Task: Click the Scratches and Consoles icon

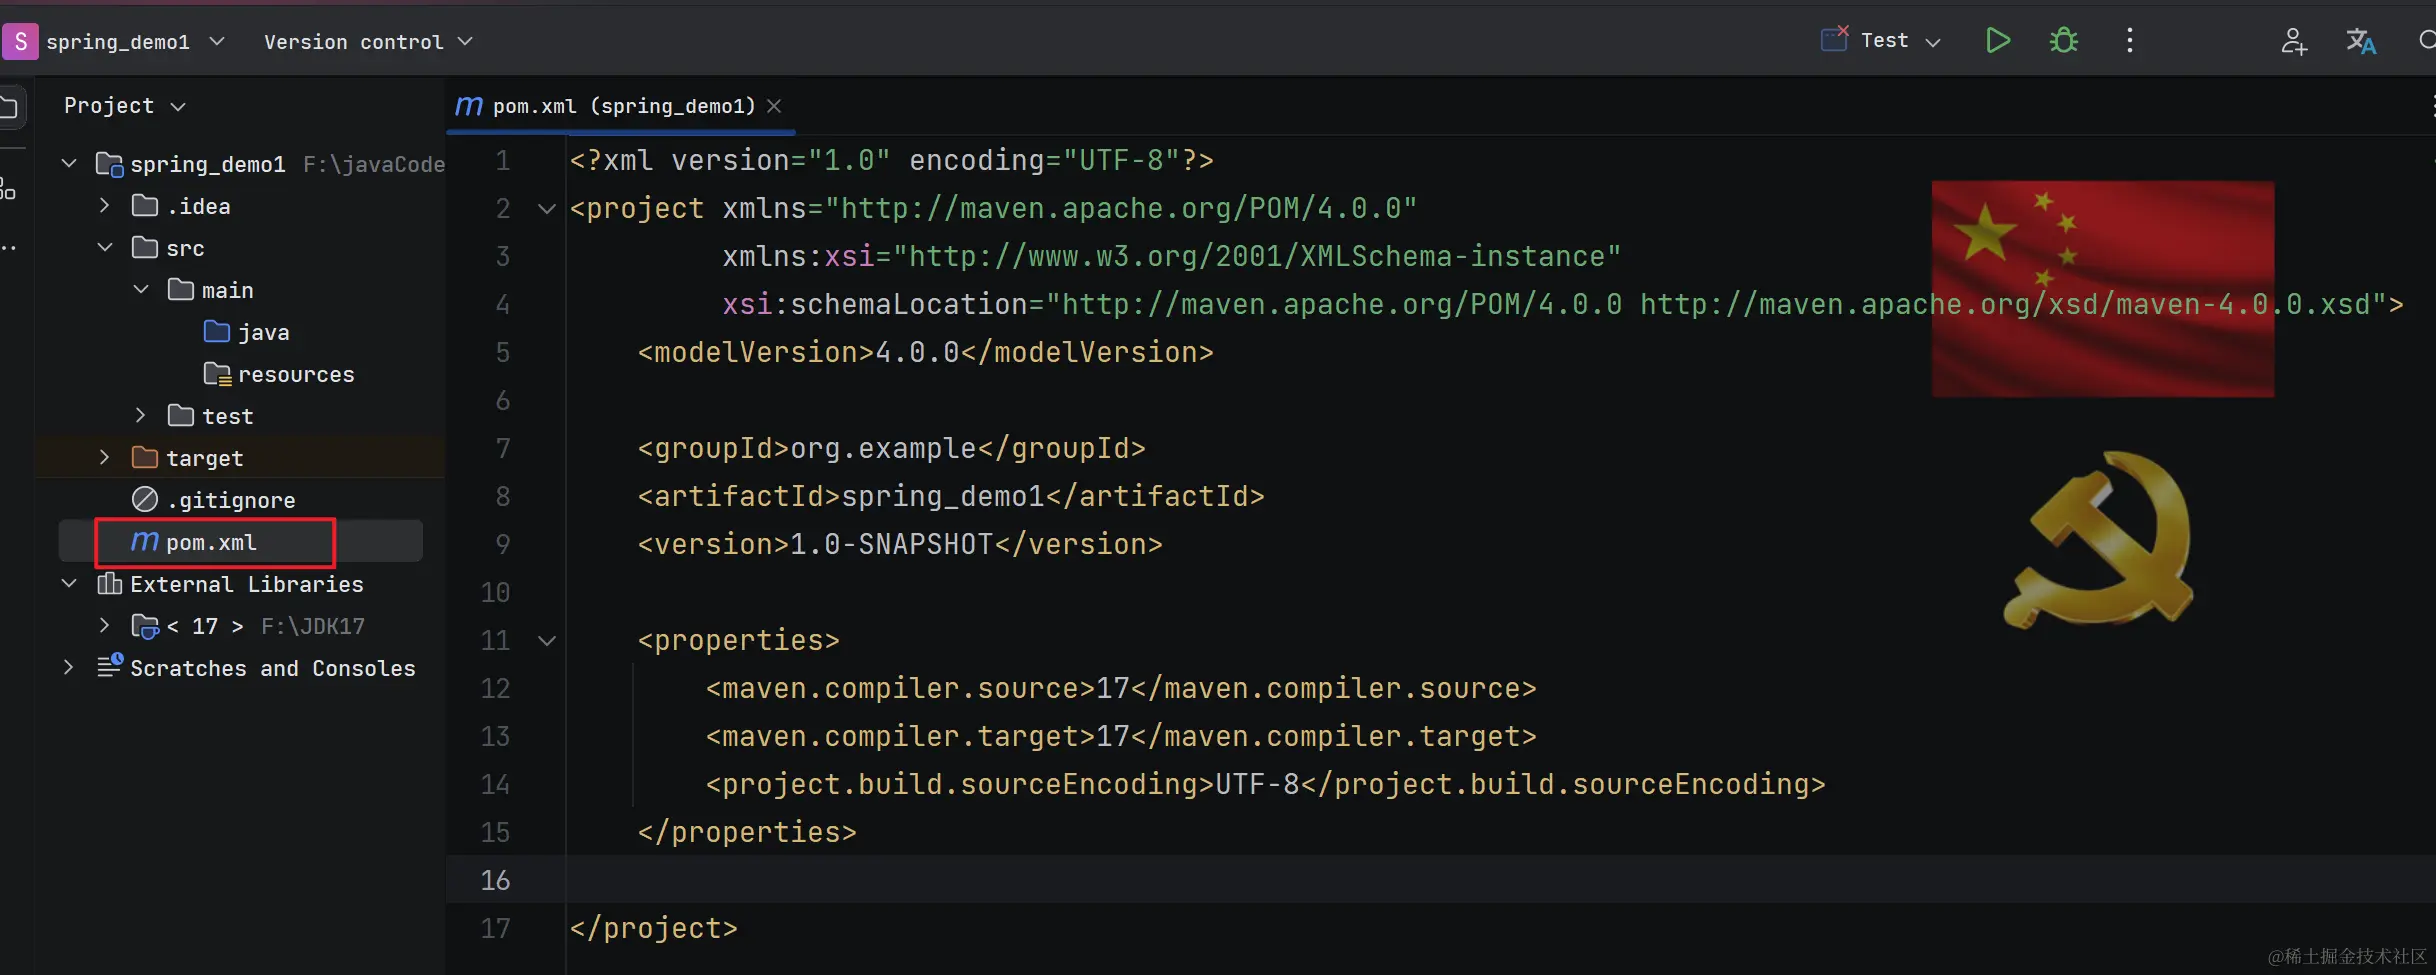Action: point(110,666)
